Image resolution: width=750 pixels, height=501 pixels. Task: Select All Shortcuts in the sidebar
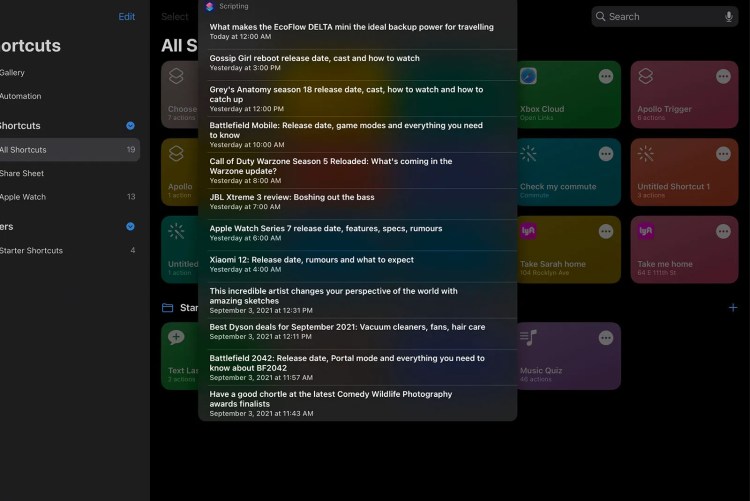pyautogui.click(x=70, y=150)
